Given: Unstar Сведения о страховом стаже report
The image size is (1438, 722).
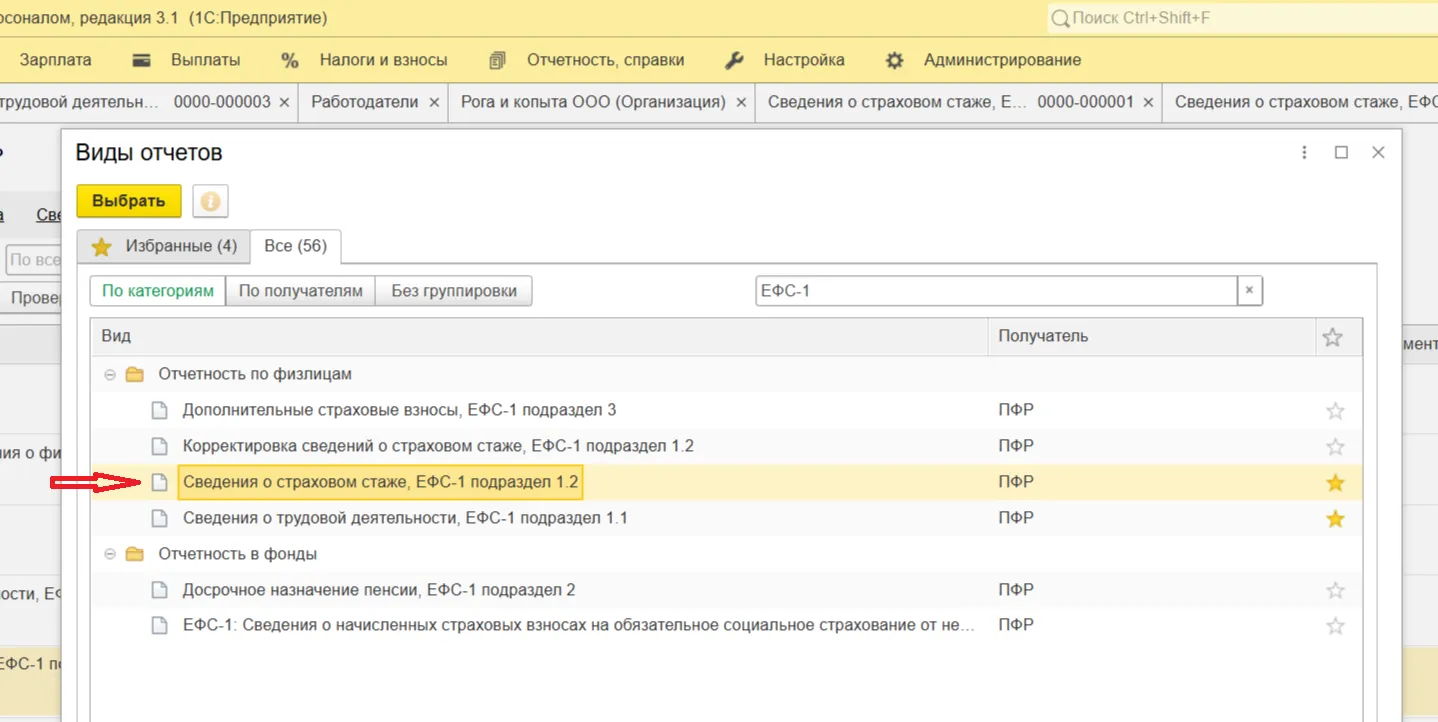Looking at the screenshot, I should click(x=1334, y=483).
